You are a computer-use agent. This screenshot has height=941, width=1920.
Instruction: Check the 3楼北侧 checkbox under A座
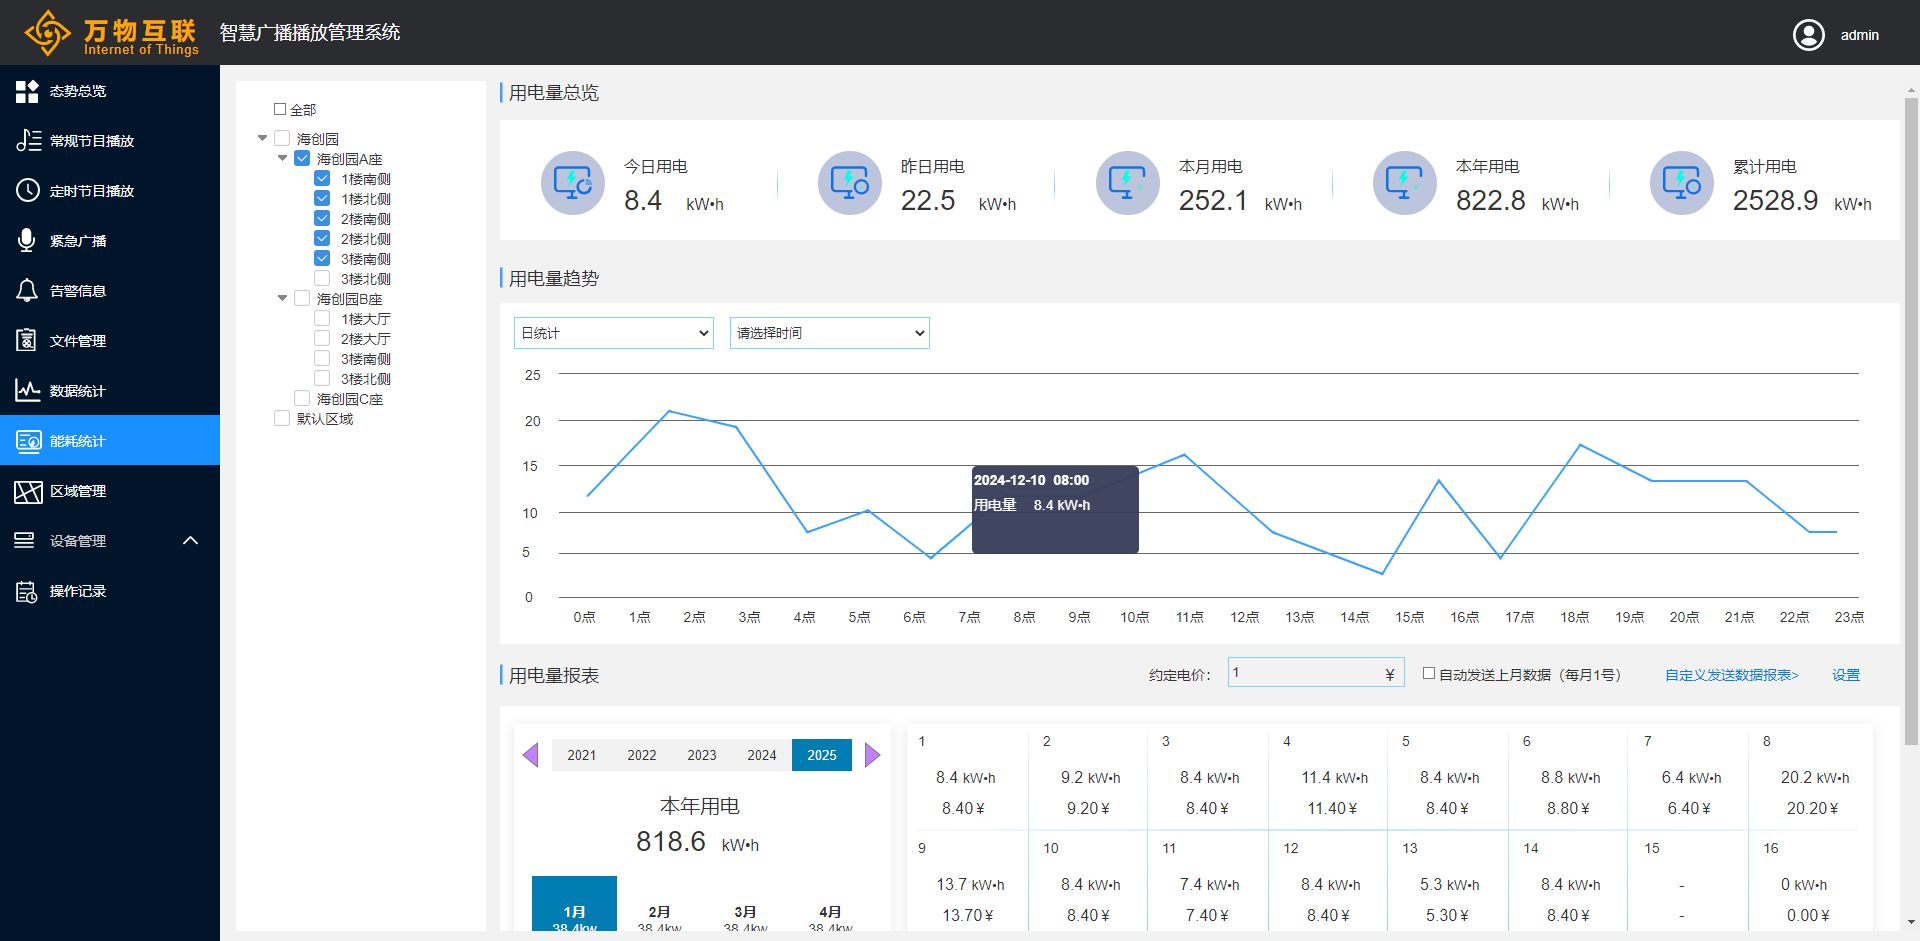[322, 278]
